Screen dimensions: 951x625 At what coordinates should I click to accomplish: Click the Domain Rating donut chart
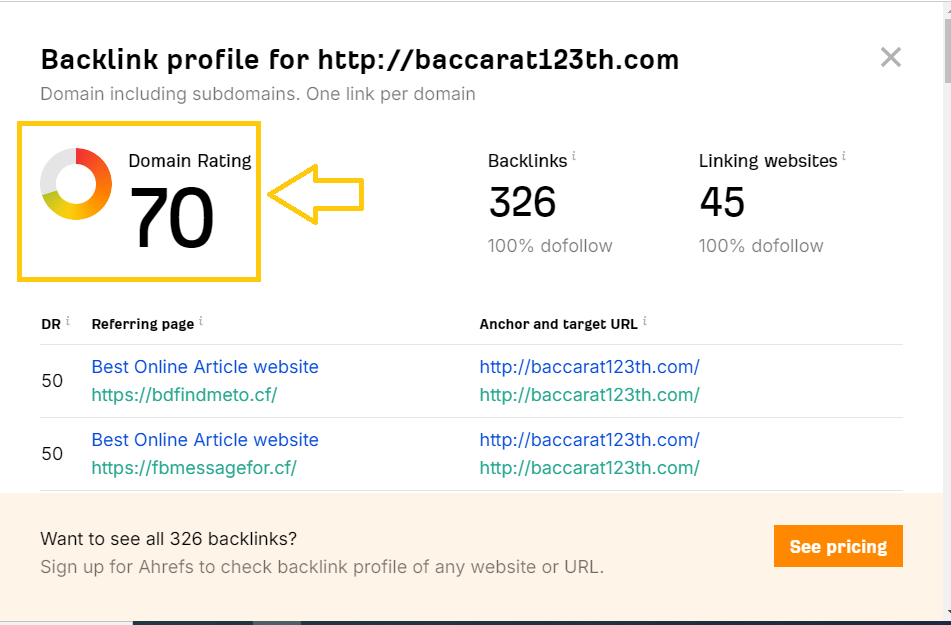click(x=76, y=184)
